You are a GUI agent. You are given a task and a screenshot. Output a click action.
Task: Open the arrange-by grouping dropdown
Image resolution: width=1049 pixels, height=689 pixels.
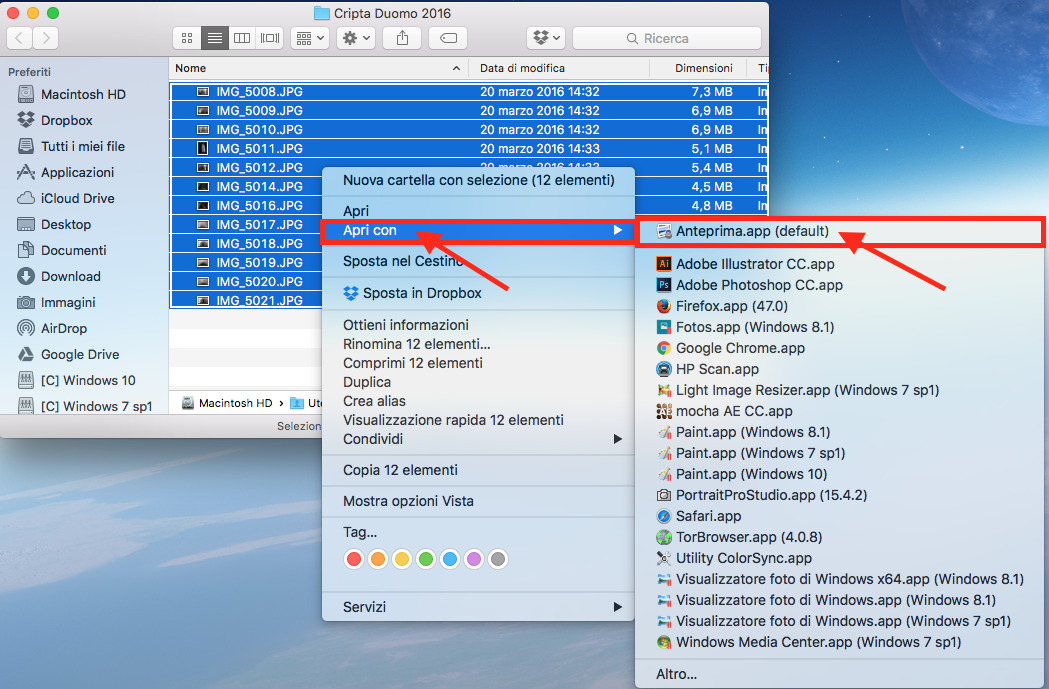pos(310,38)
